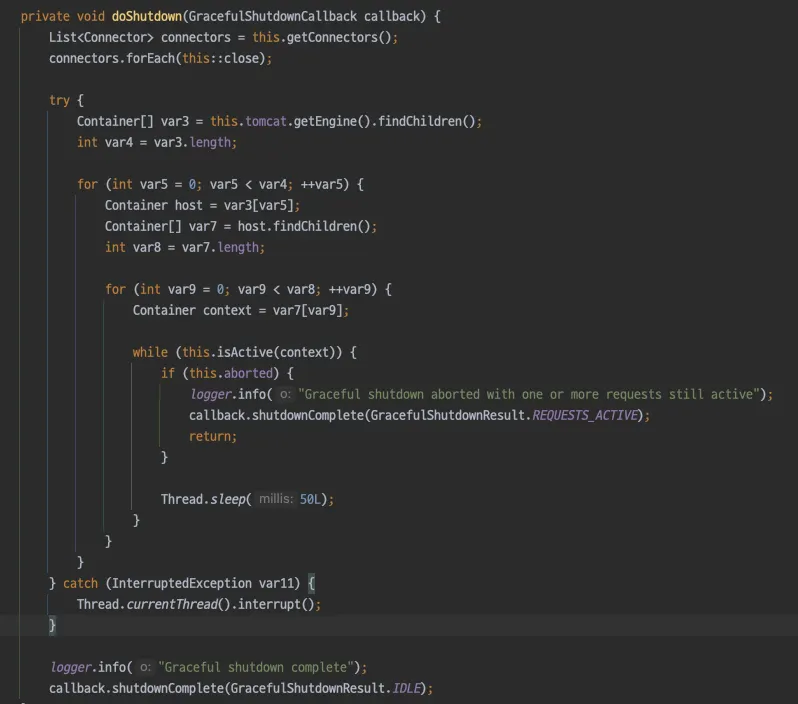Image resolution: width=798 pixels, height=704 pixels.
Task: Click the tomcat field reference
Action: (266, 122)
